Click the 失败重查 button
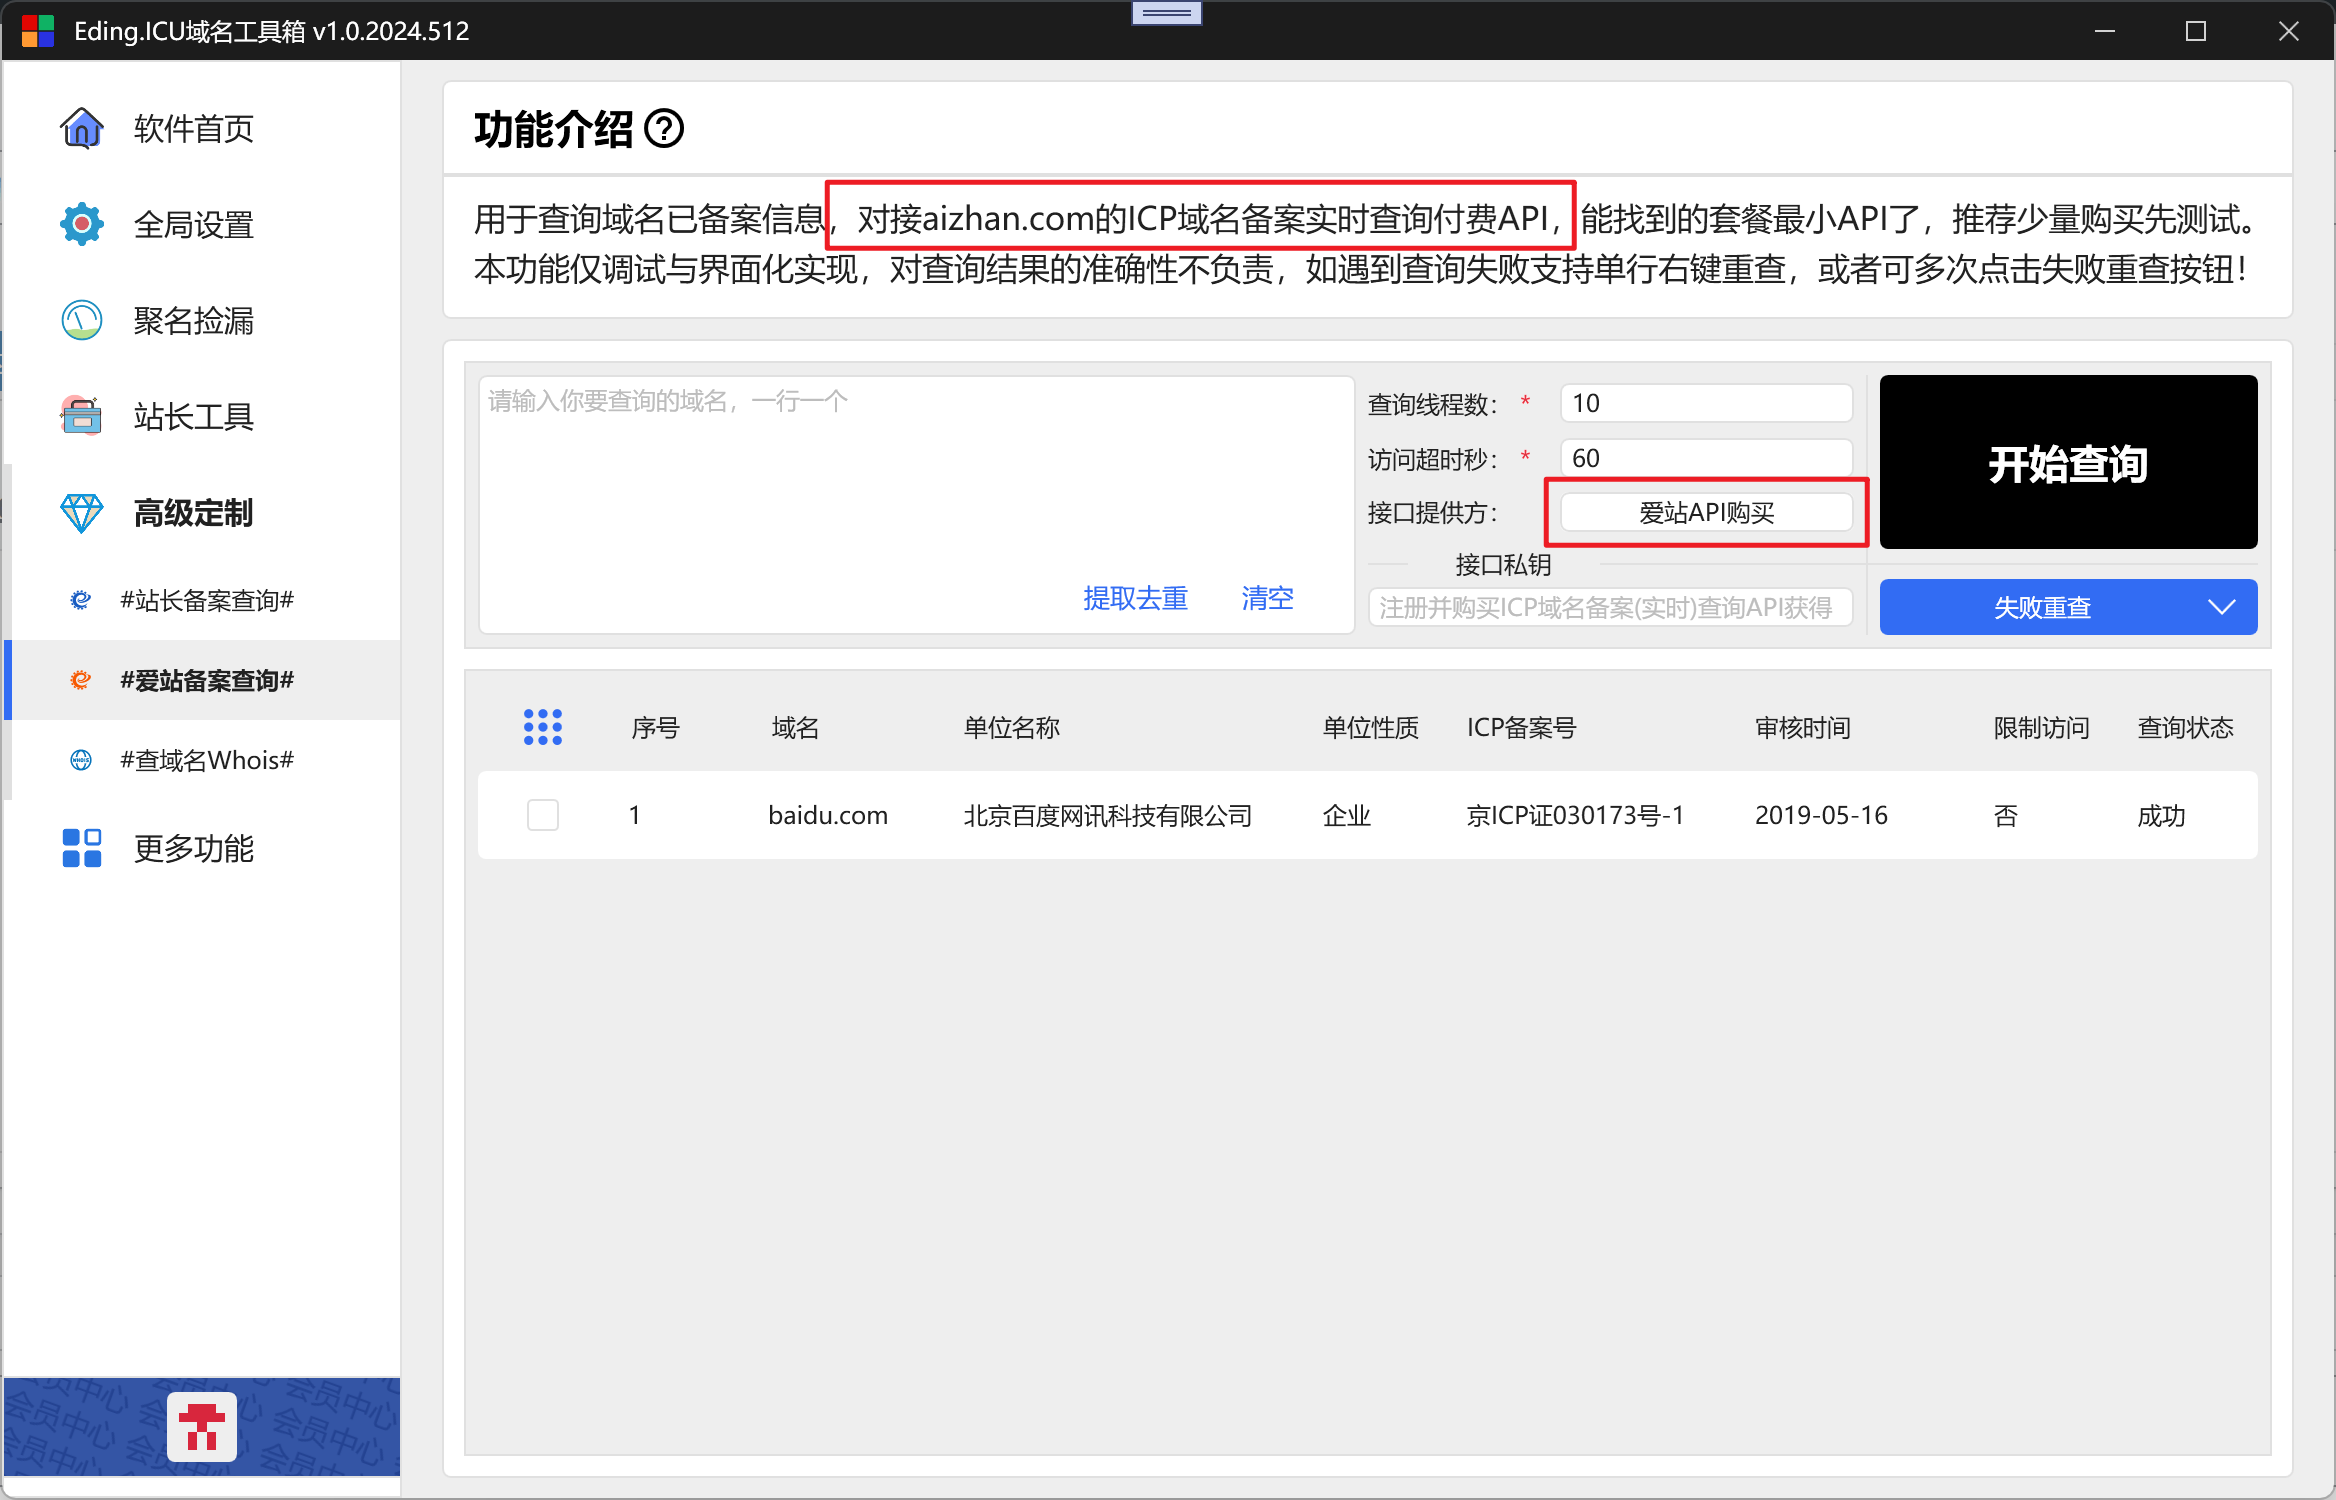The height and width of the screenshot is (1500, 2336). 2042,607
